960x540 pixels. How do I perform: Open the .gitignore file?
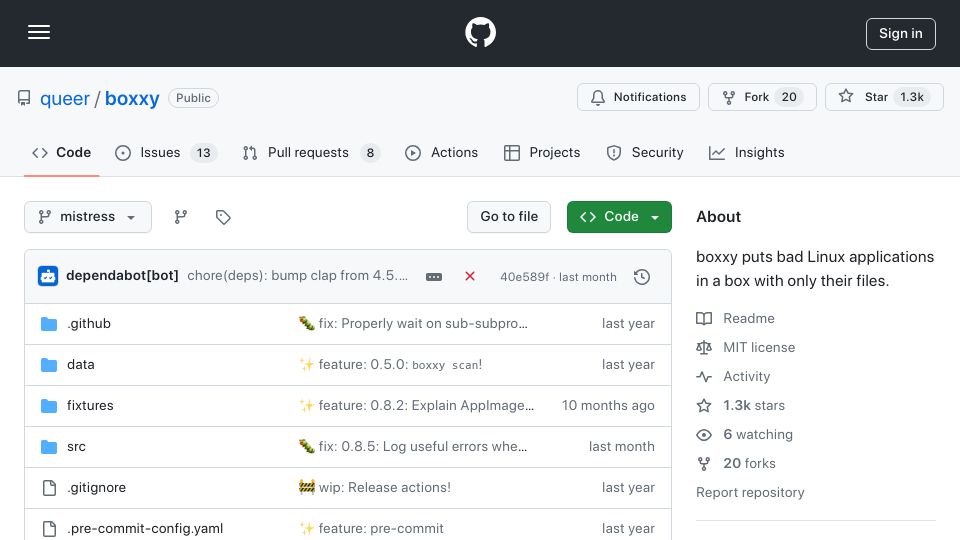pyautogui.click(x=96, y=487)
